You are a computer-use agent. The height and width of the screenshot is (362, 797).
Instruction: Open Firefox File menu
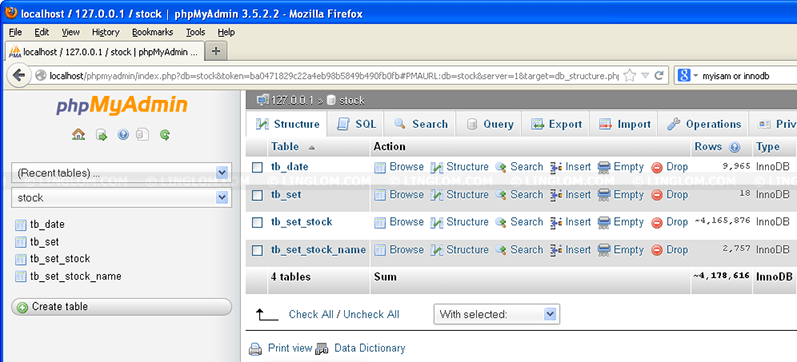click(15, 32)
